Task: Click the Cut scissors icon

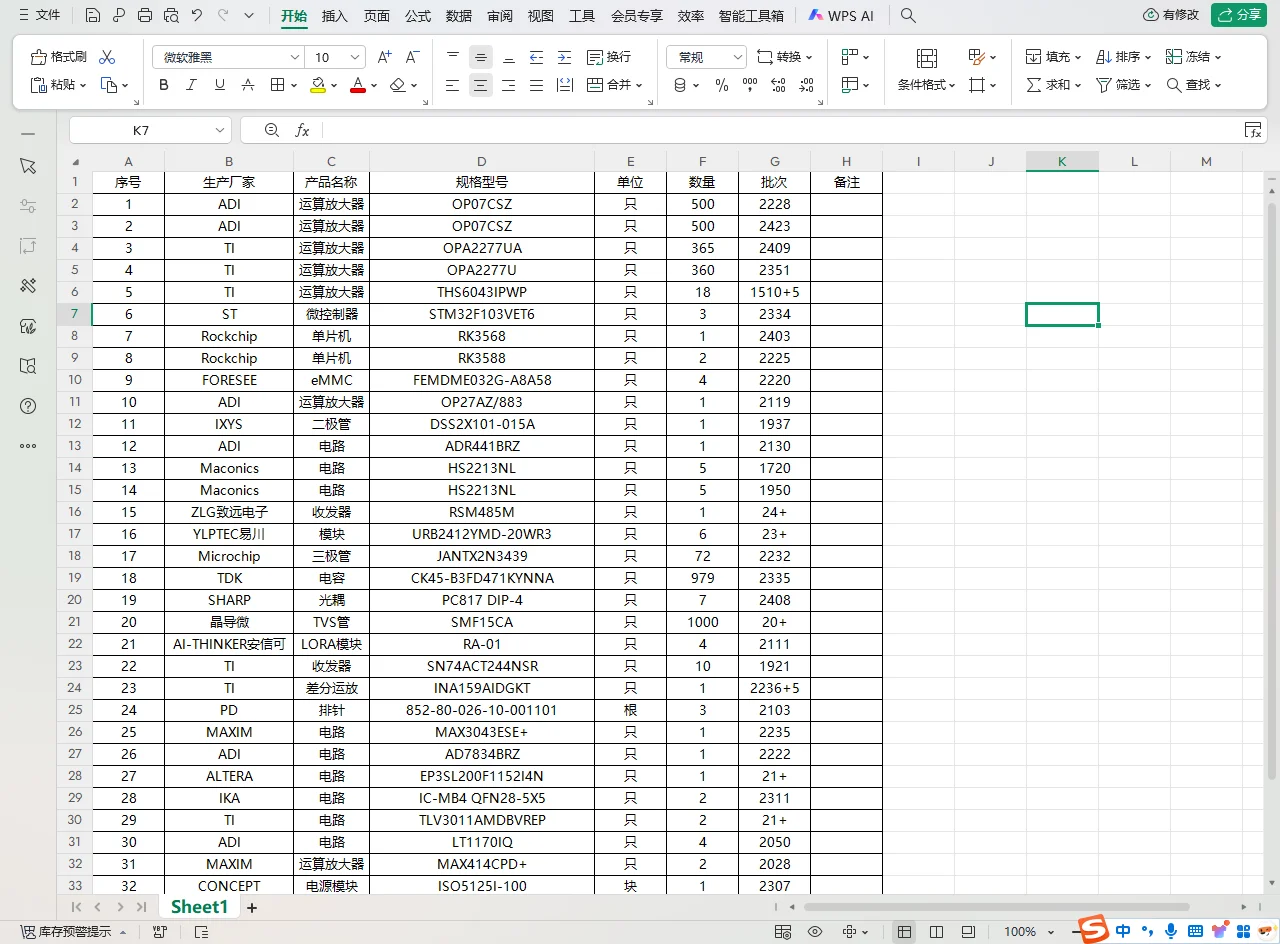Action: [x=108, y=57]
